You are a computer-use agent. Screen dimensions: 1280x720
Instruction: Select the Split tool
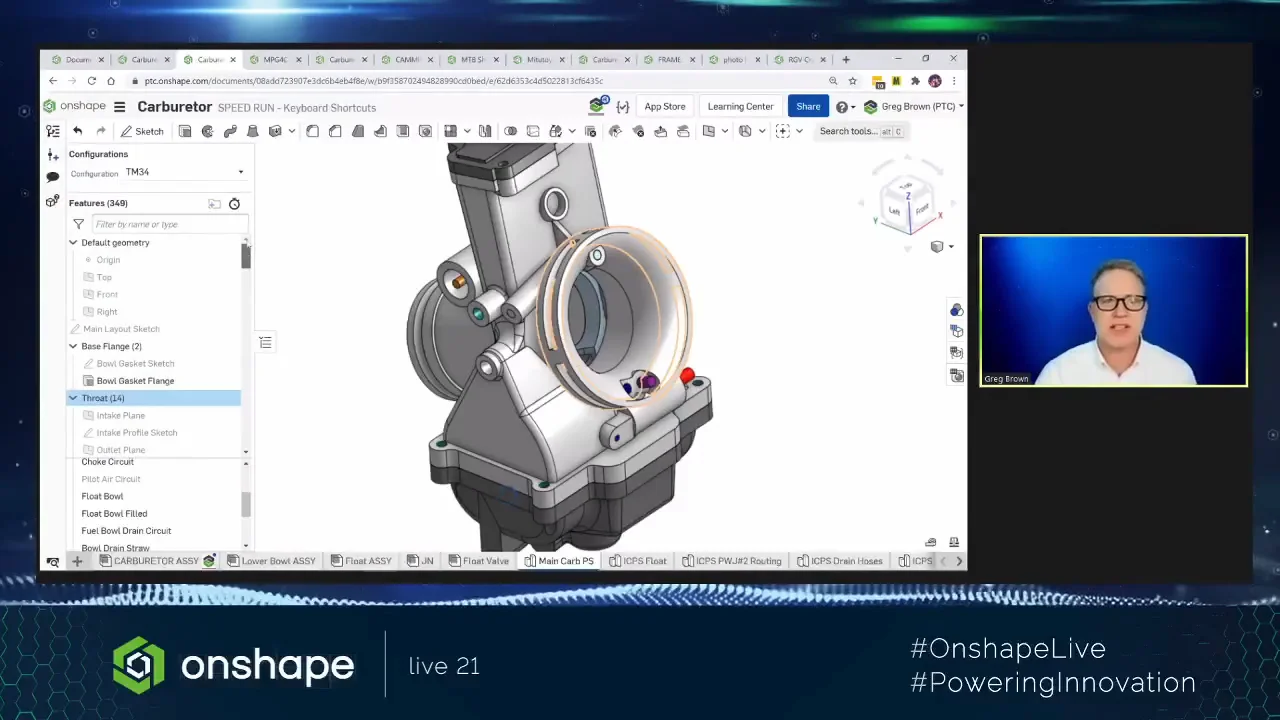pos(533,131)
